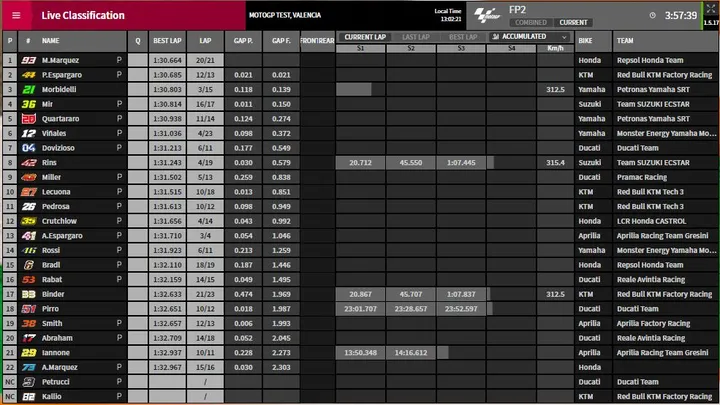Click rider number 21 badge
Image resolution: width=720 pixels, height=405 pixels.
(x=28, y=90)
